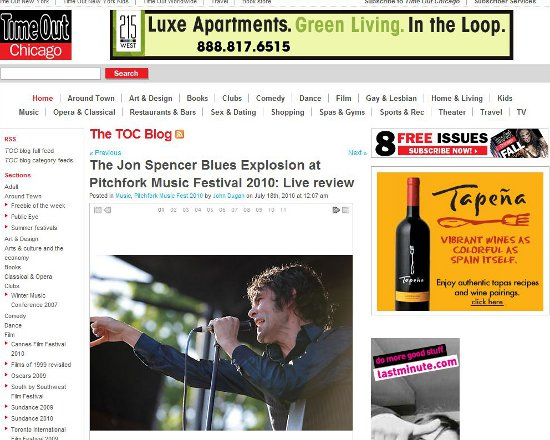Click the rightmost slideshow thumbnail grid icon
The width and height of the screenshot is (550, 440).
point(346,210)
